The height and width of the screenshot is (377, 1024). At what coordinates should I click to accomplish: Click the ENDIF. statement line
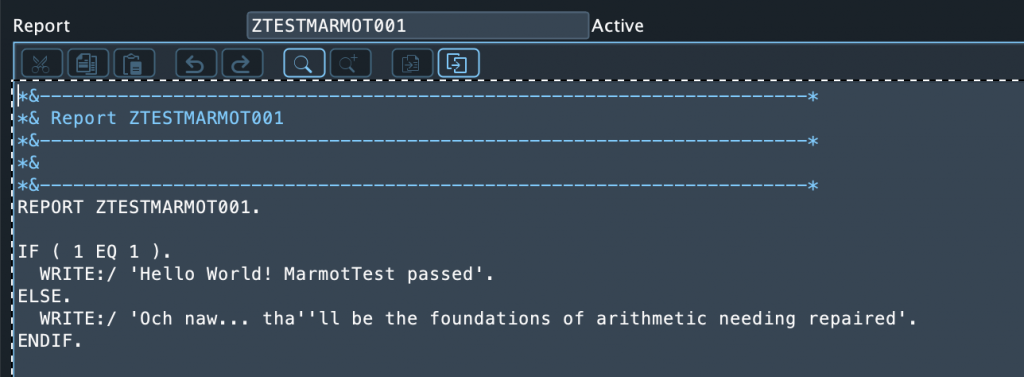tap(50, 341)
